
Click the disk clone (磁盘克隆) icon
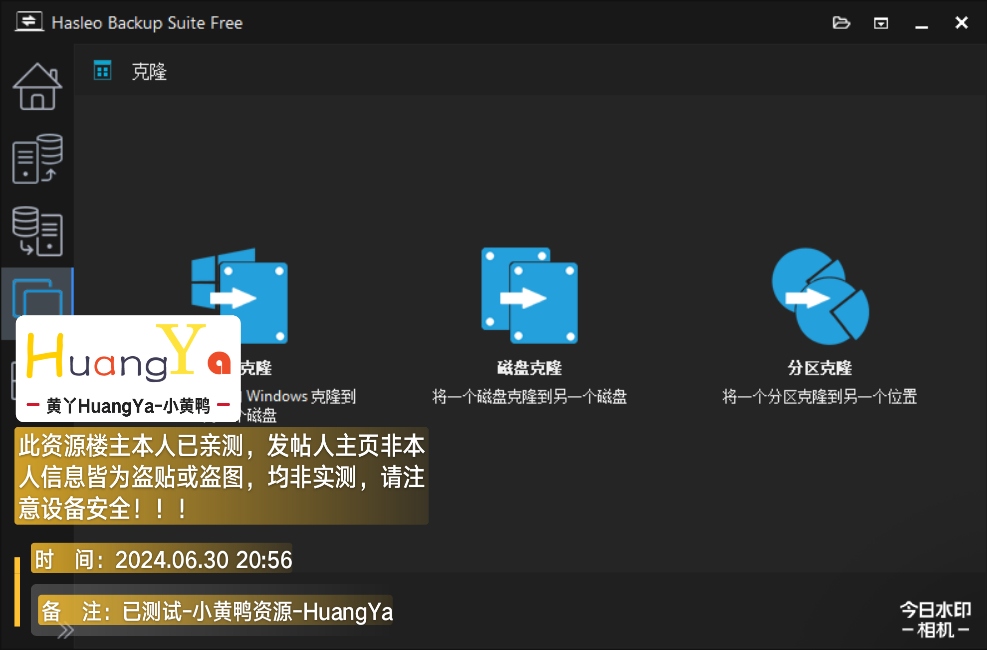tap(529, 290)
